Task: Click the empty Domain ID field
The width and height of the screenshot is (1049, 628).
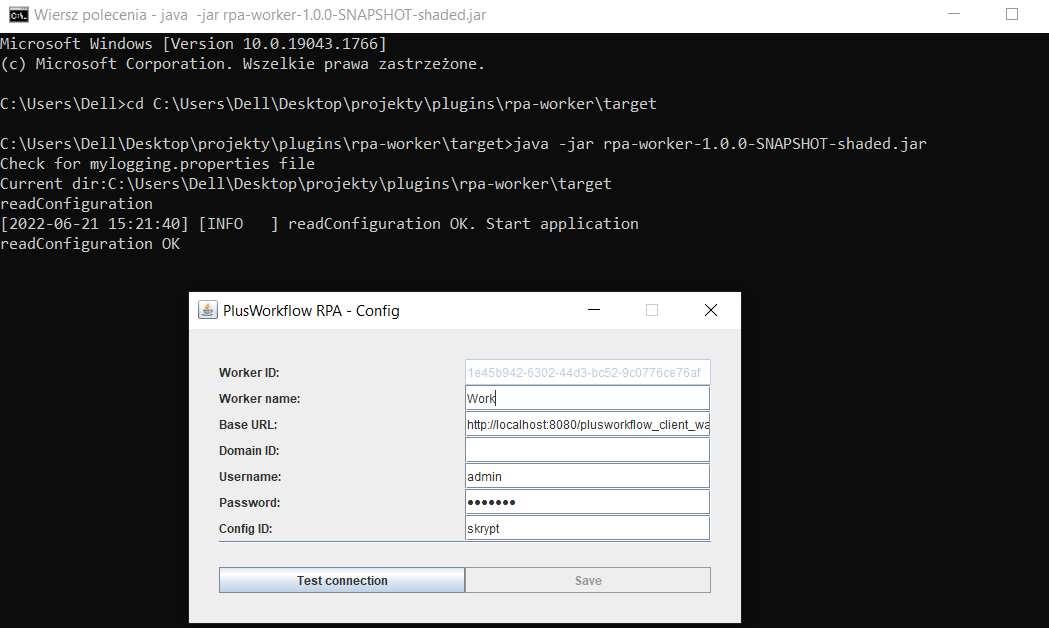Action: [x=587, y=450]
